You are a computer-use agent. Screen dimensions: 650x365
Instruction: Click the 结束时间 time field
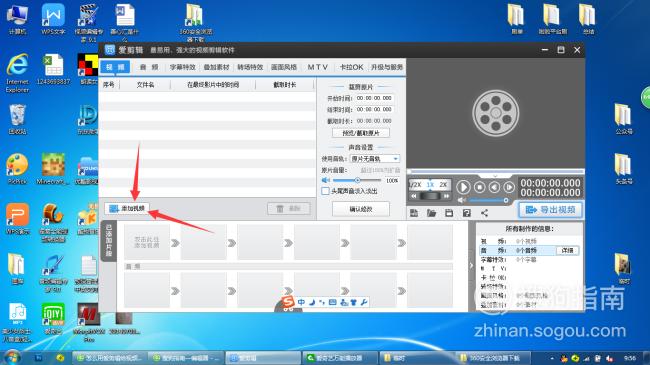point(374,110)
